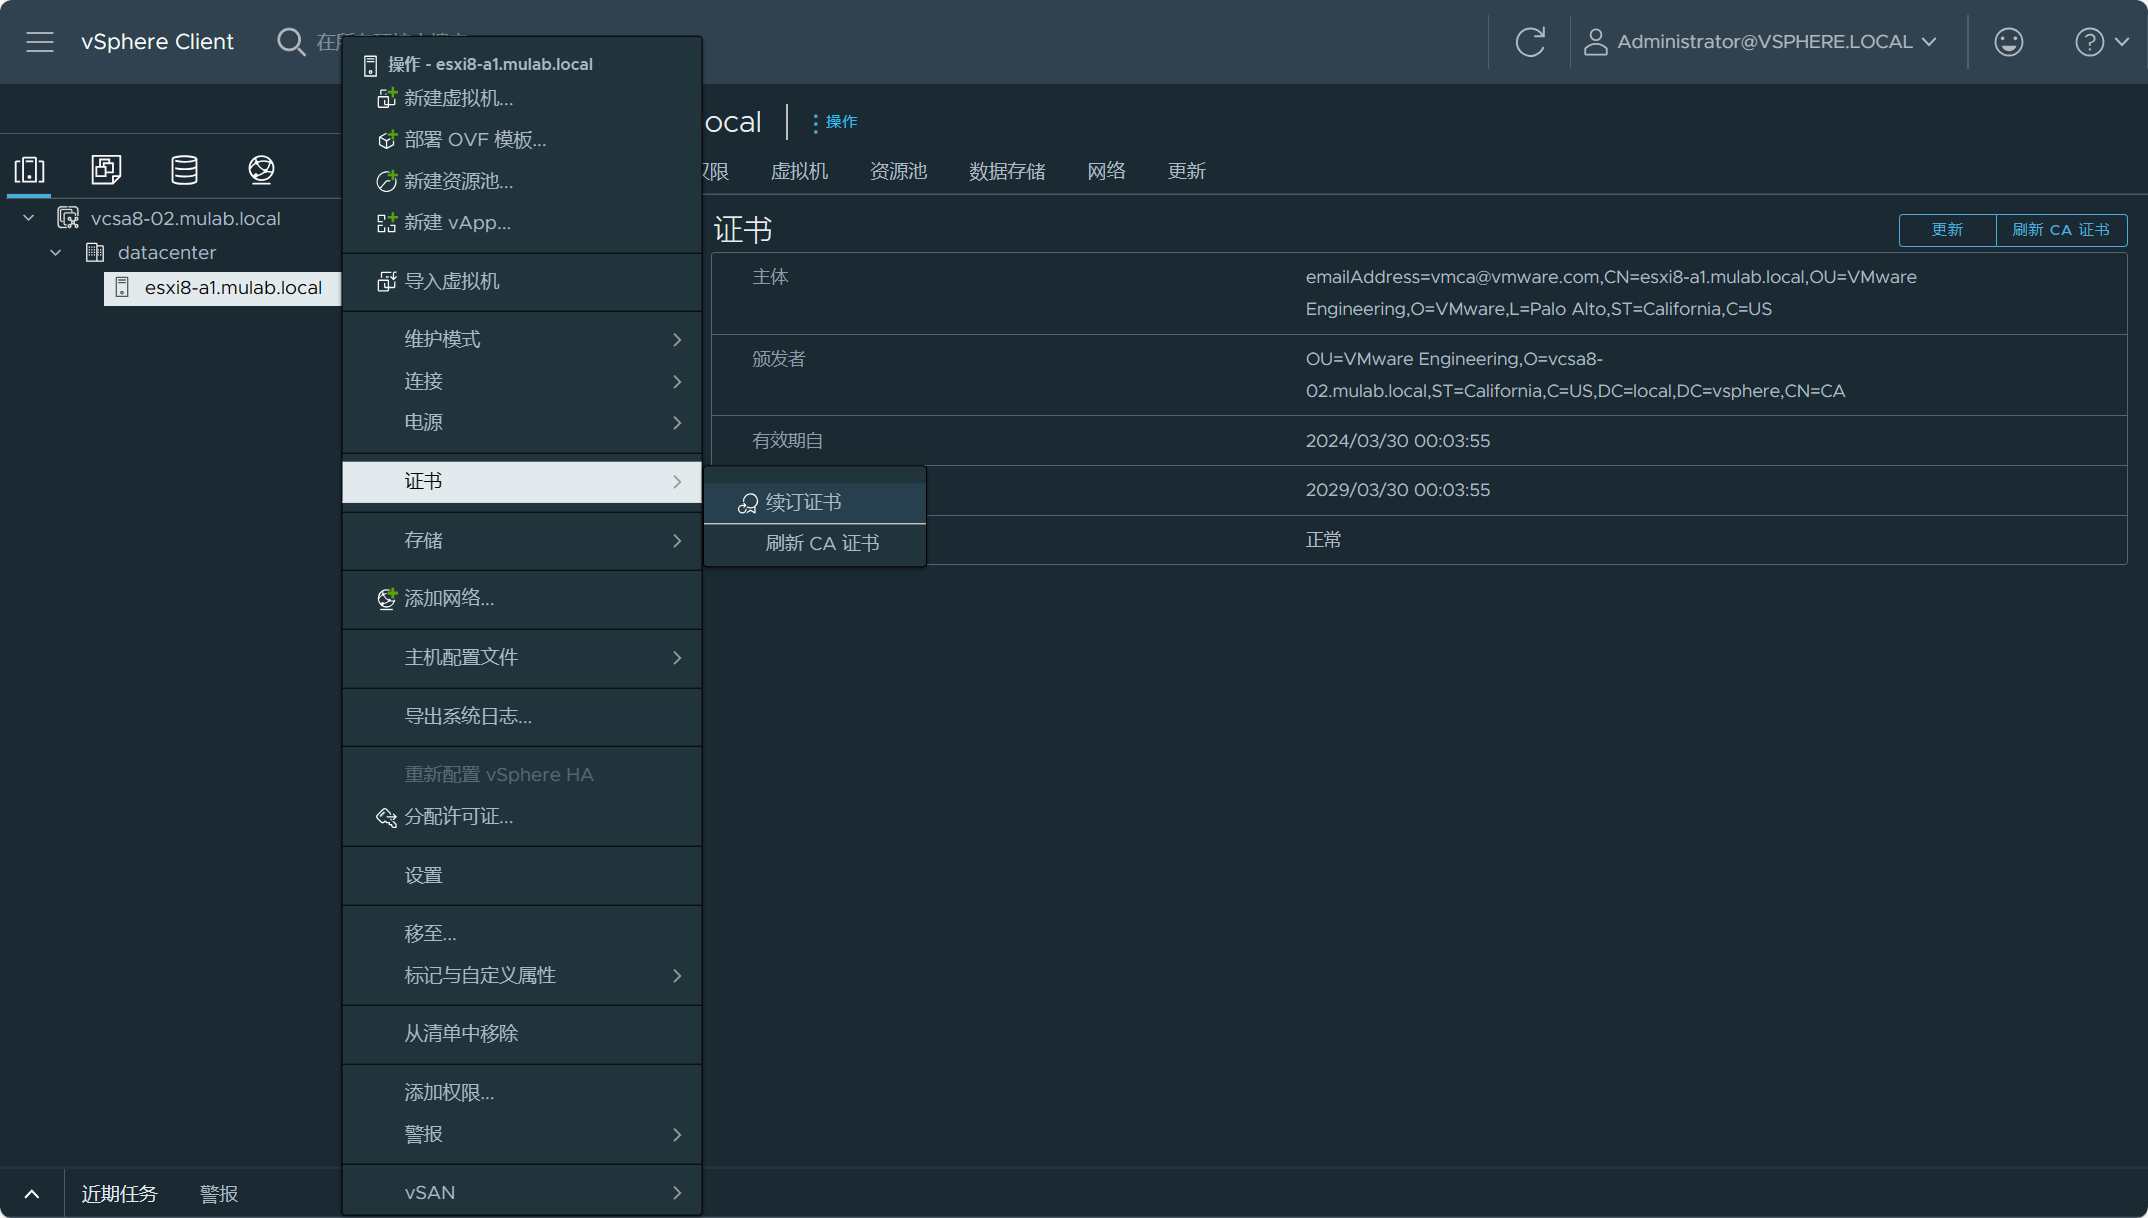The image size is (2148, 1218).
Task: Click the vSphere Client title
Action: [x=157, y=42]
